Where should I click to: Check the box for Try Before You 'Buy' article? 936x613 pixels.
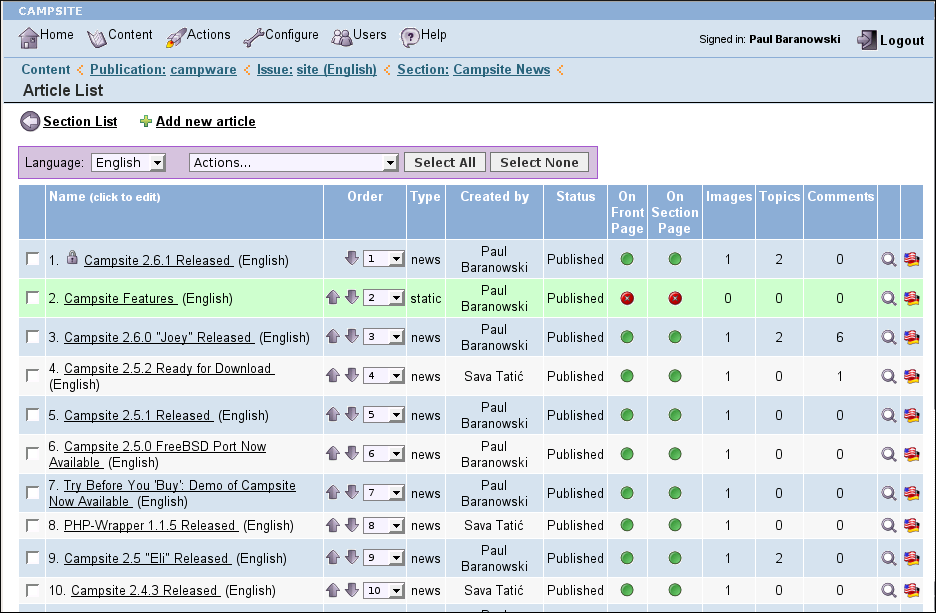click(33, 493)
